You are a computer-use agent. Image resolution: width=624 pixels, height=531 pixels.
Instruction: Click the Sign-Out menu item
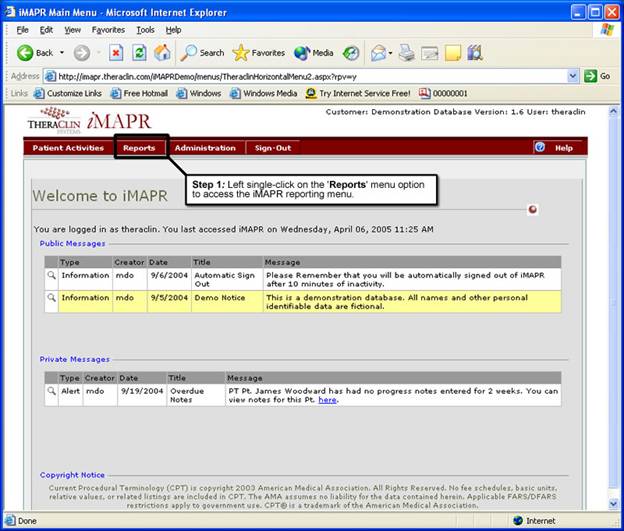[x=272, y=148]
